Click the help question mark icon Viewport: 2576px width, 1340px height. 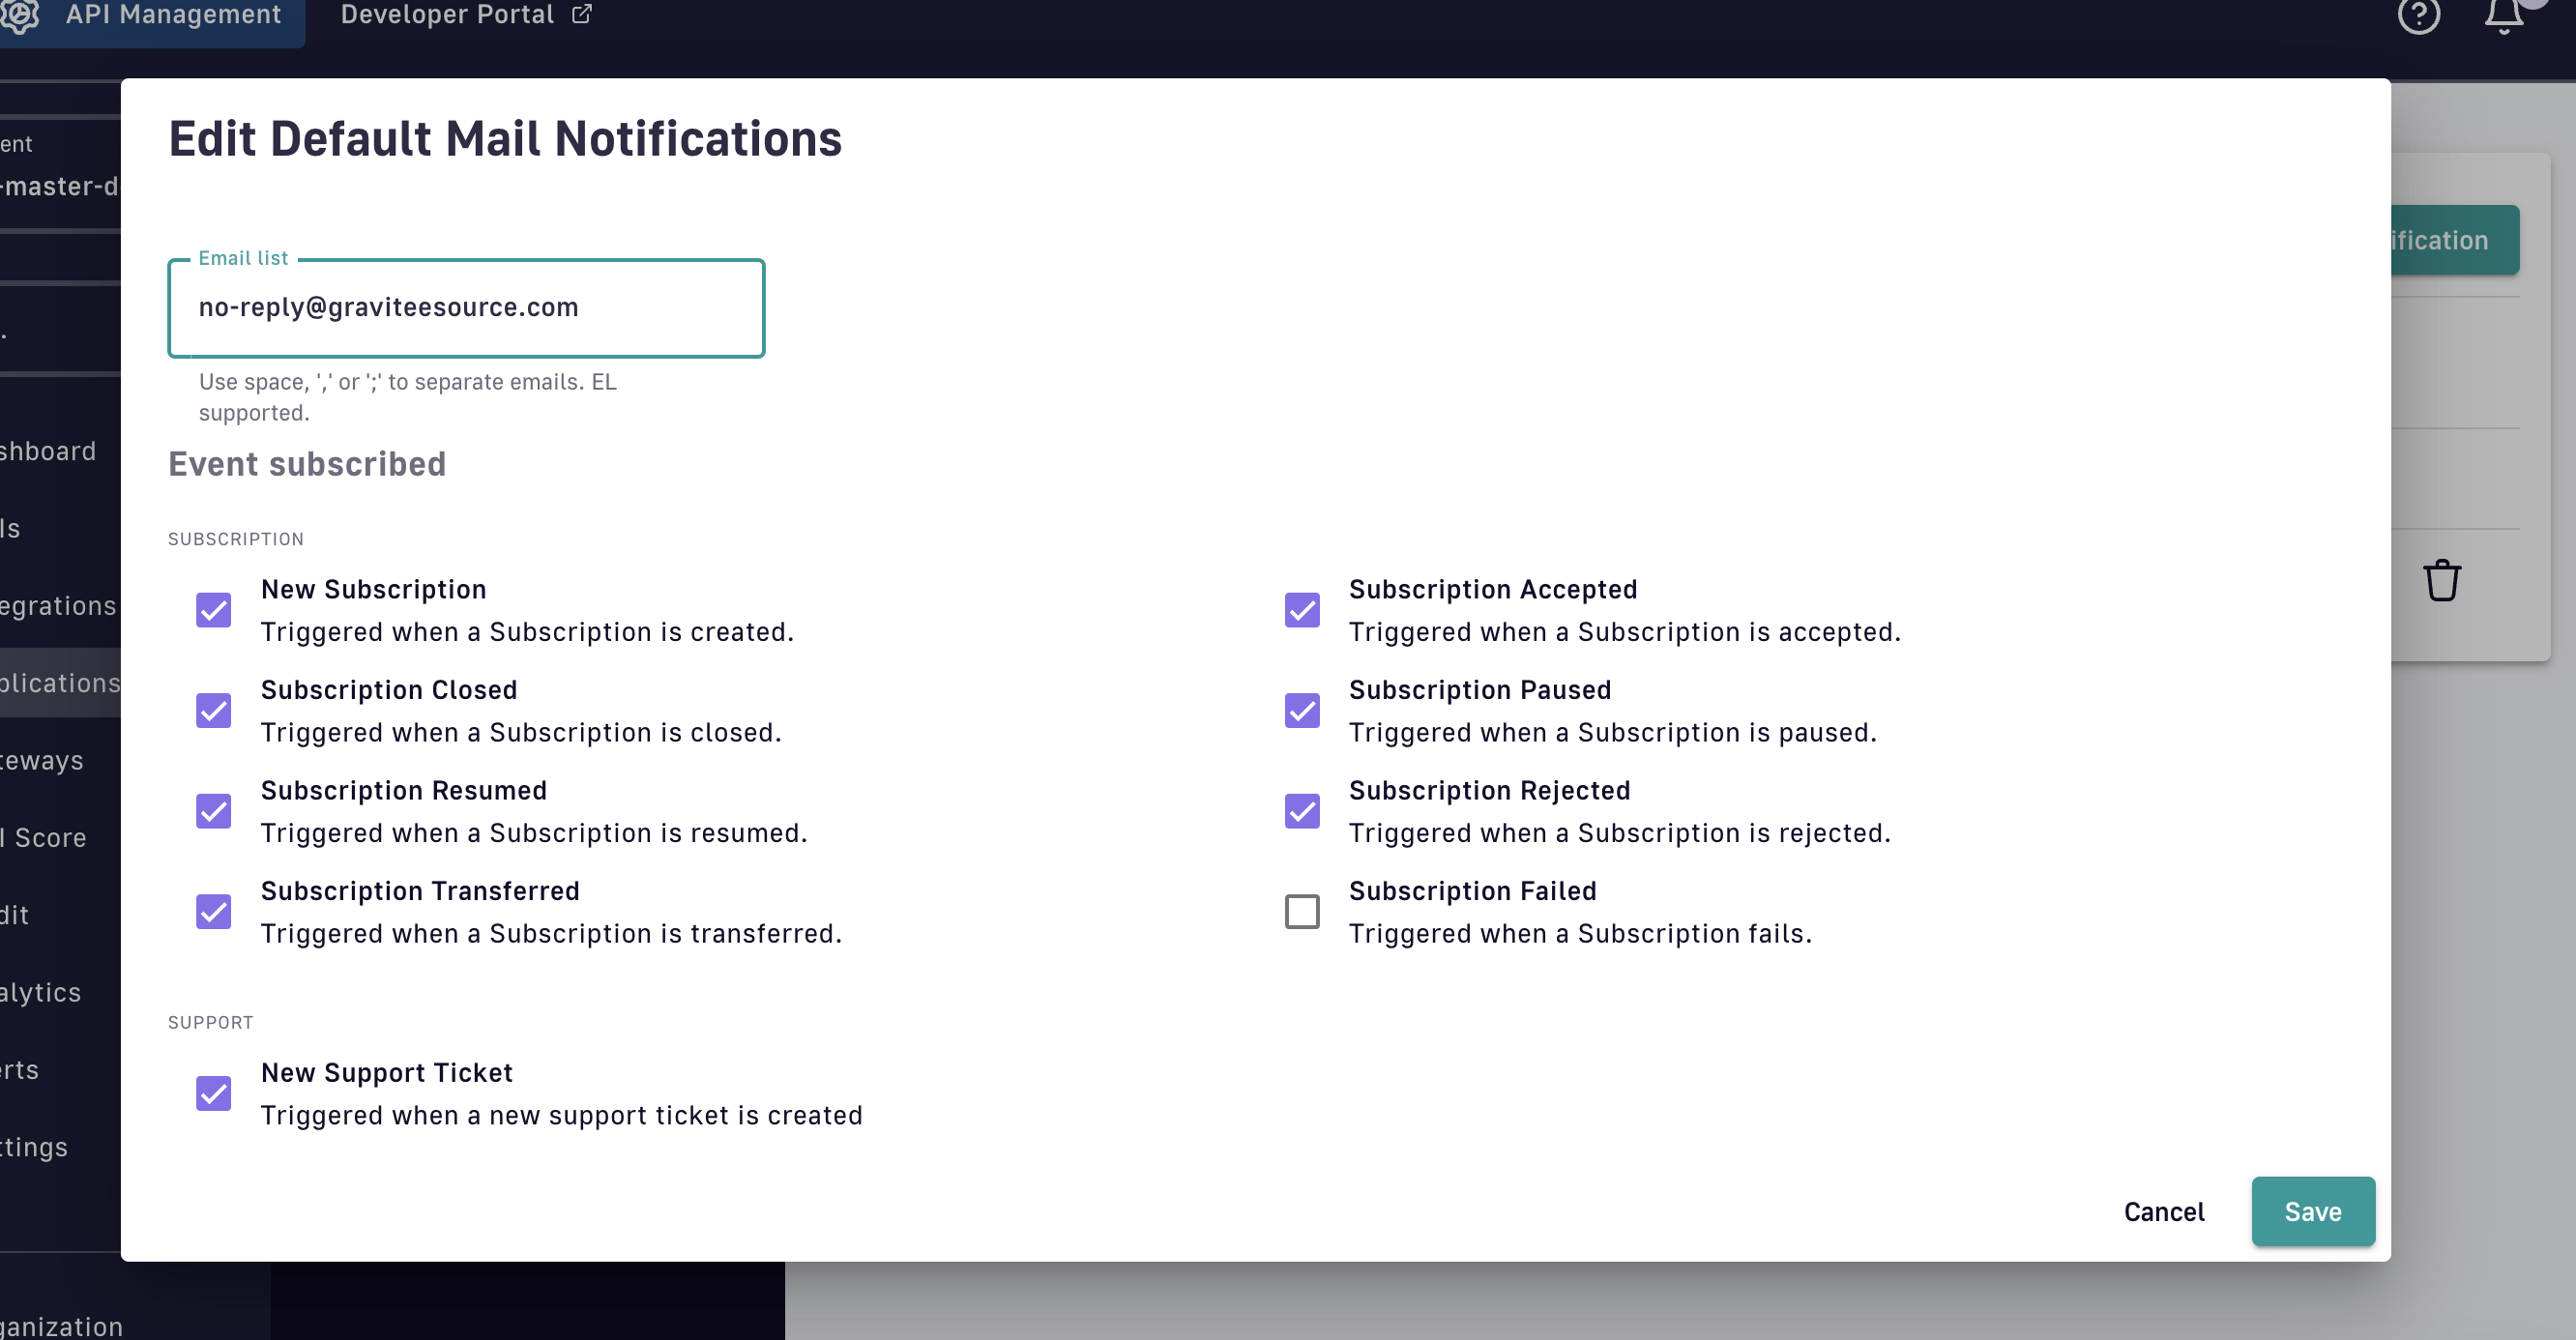point(2418,15)
